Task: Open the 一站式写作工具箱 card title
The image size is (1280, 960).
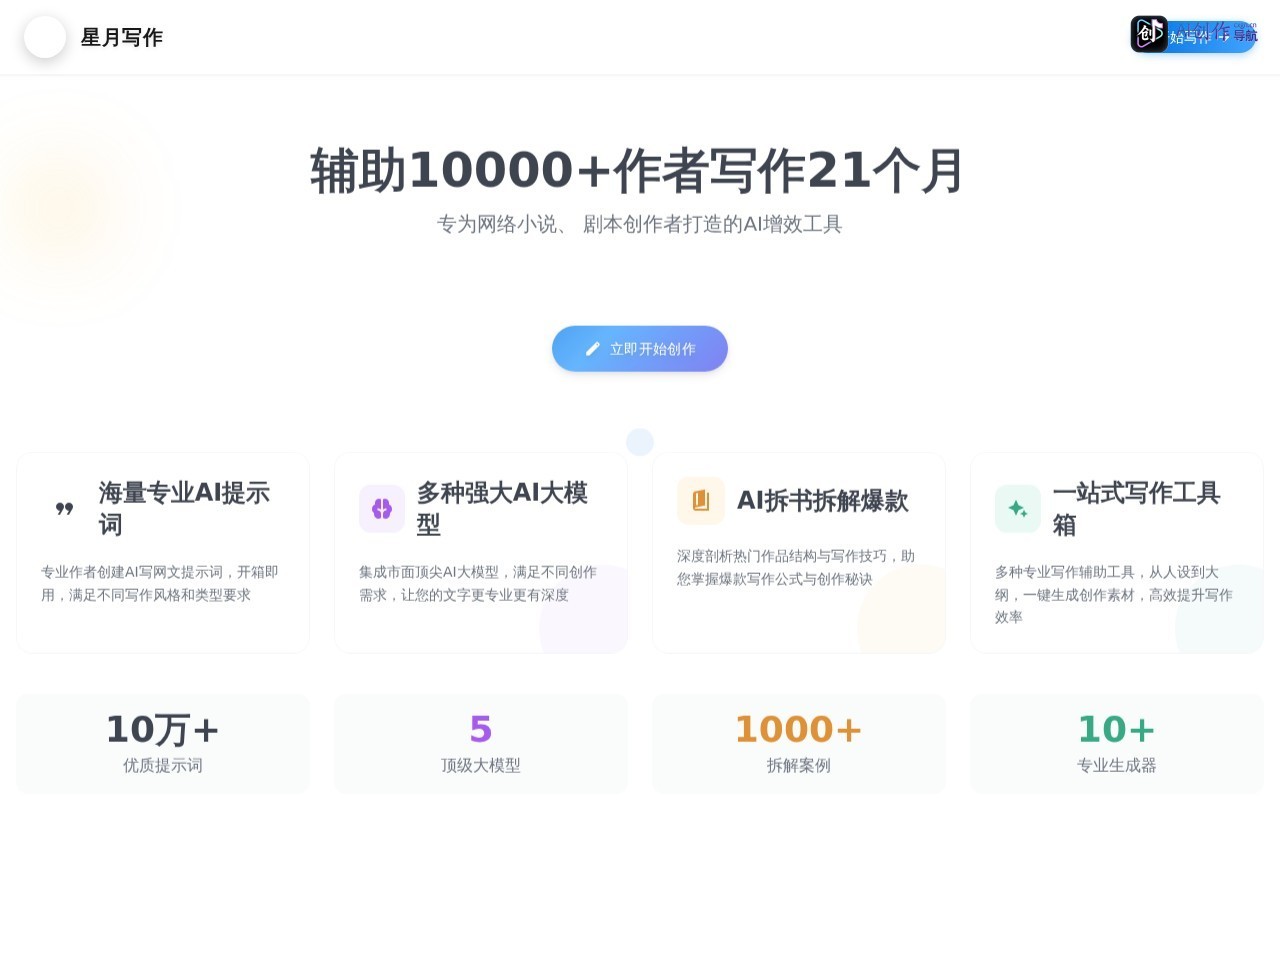Action: [1138, 509]
